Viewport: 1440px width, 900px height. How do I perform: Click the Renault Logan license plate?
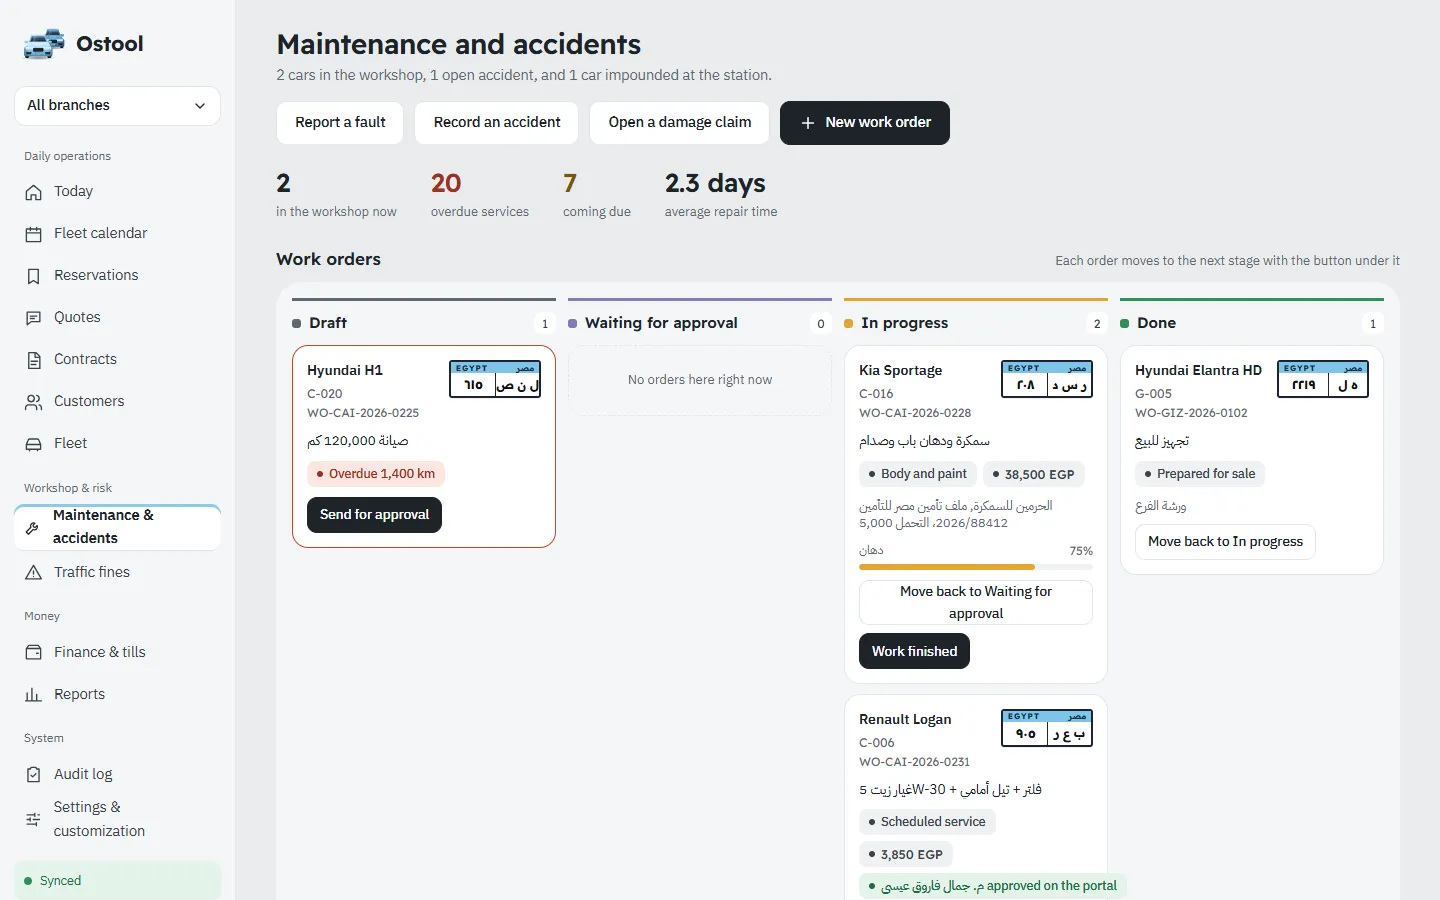1047,728
